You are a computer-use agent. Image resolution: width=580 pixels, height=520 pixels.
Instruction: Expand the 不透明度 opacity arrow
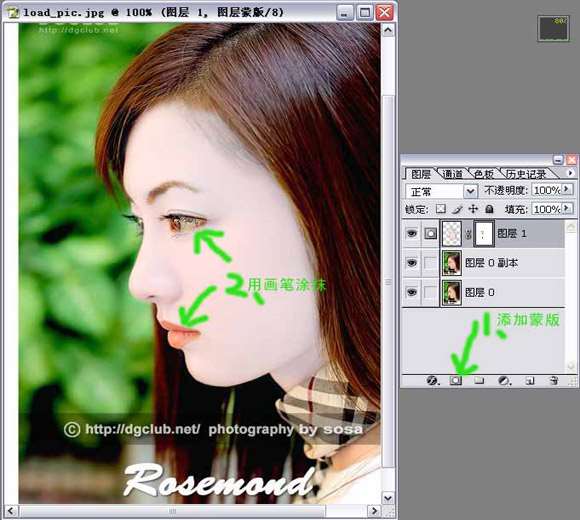566,190
